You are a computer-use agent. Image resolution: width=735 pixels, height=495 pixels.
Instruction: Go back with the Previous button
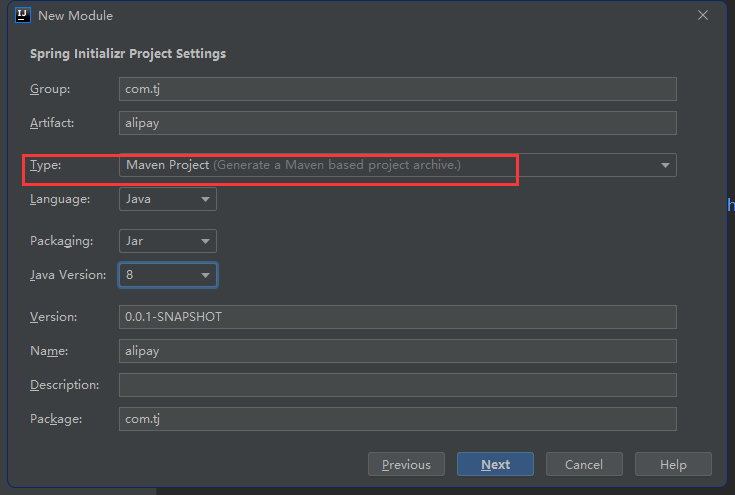(406, 464)
